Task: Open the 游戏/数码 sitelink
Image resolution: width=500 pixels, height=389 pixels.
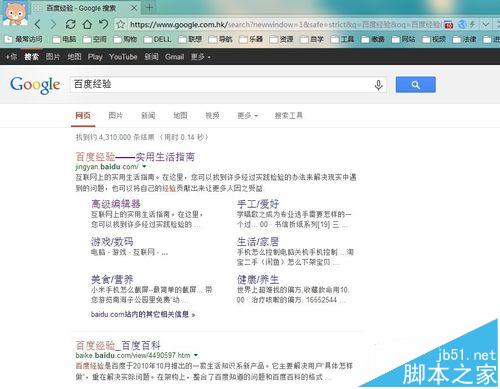Action: pyautogui.click(x=112, y=241)
